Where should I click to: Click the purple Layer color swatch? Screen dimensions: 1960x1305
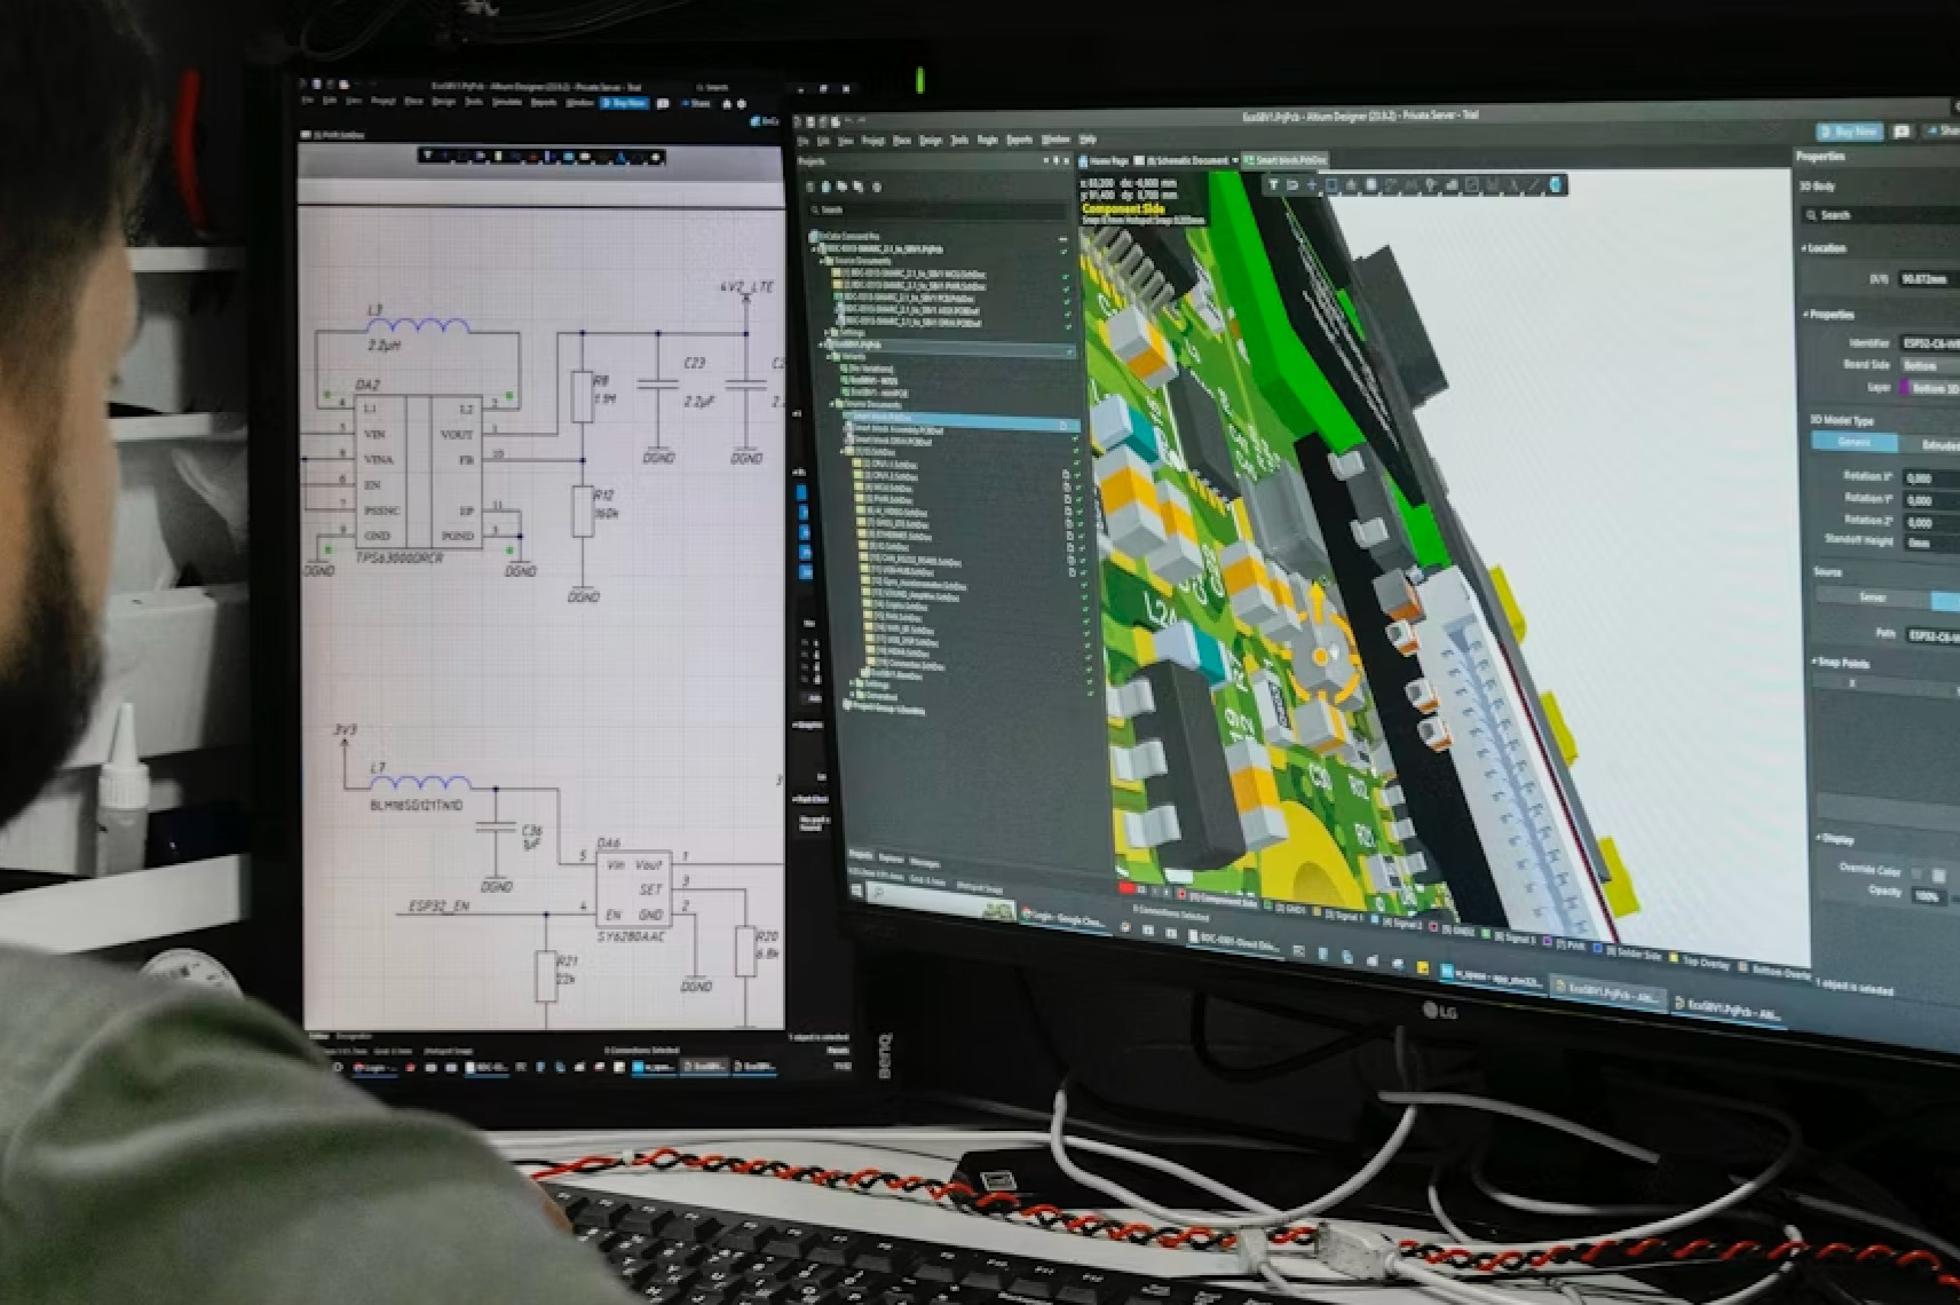1904,387
